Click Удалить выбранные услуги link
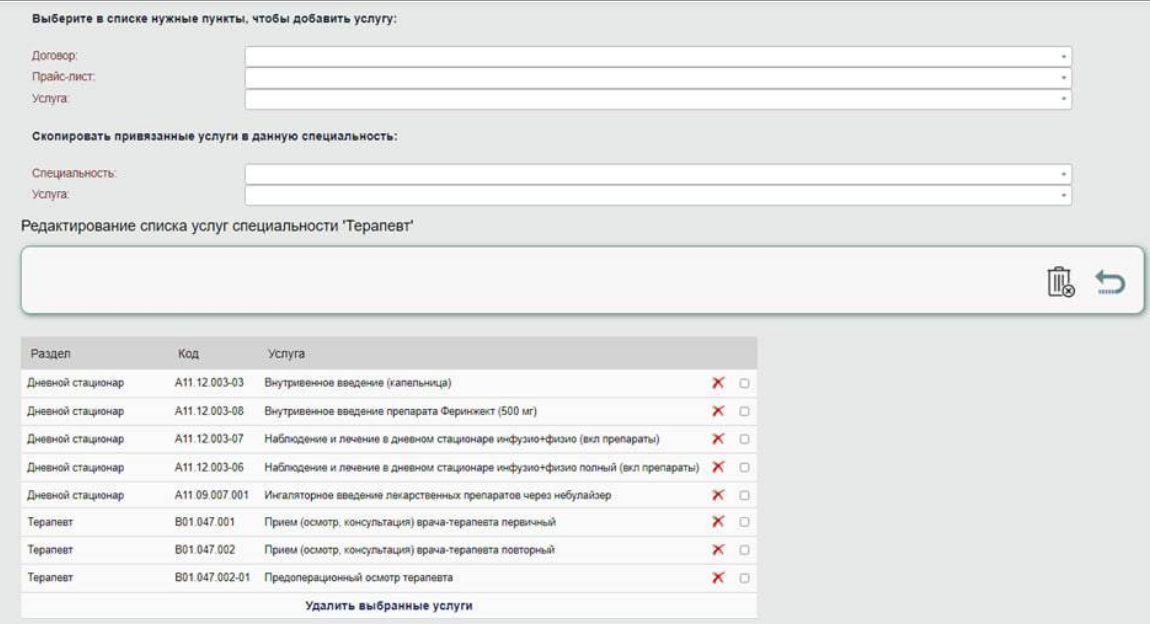Image resolution: width=1150 pixels, height=624 pixels. [x=389, y=606]
